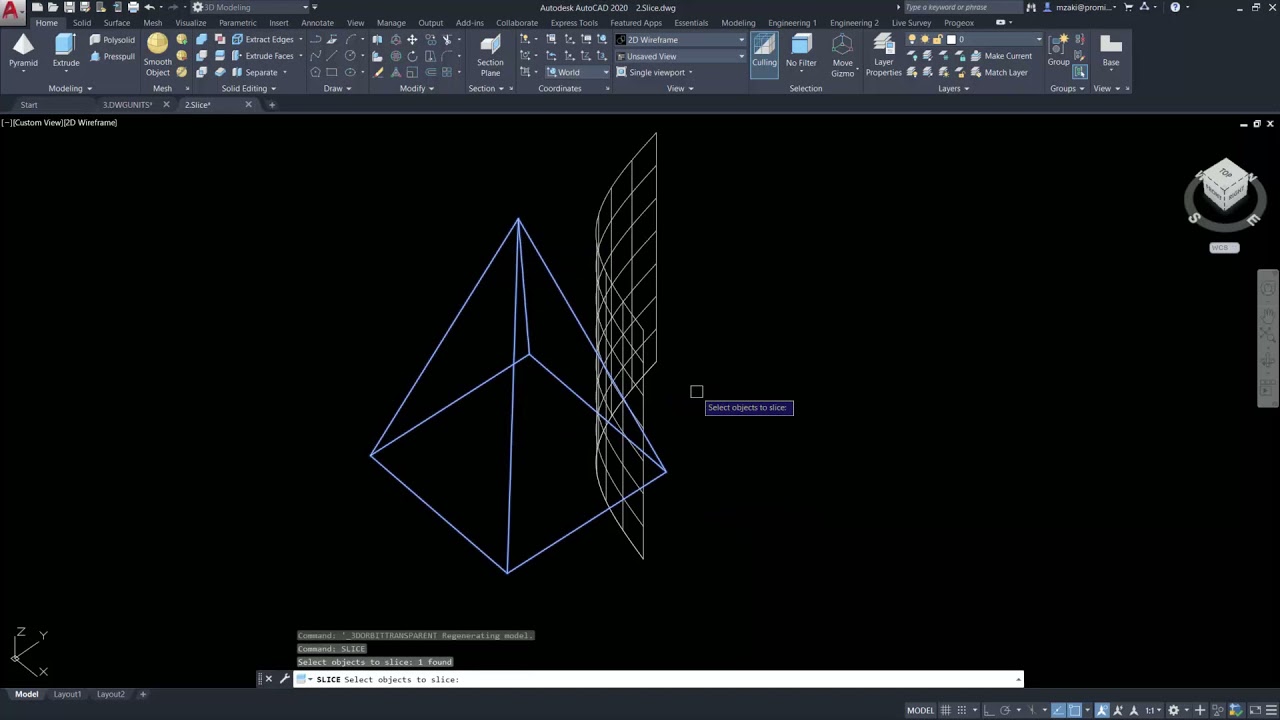Switch to the Solid ribbon tab

82,23
